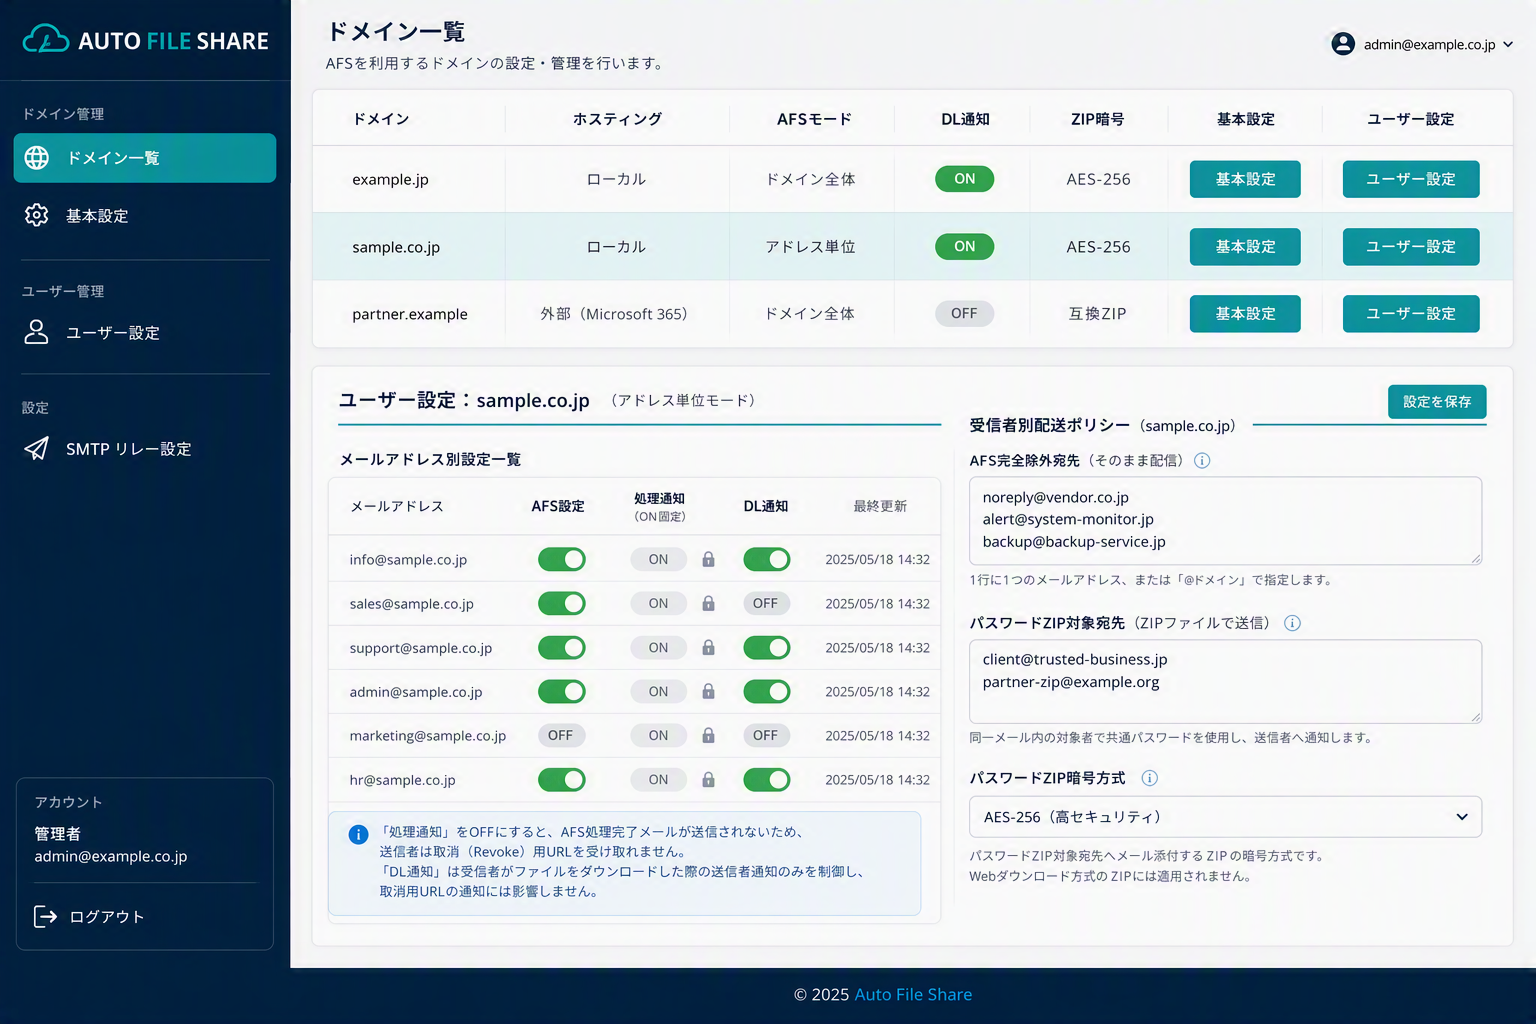
Task: Click the info icon next to AFS完全除外宛先
Action: (1202, 460)
